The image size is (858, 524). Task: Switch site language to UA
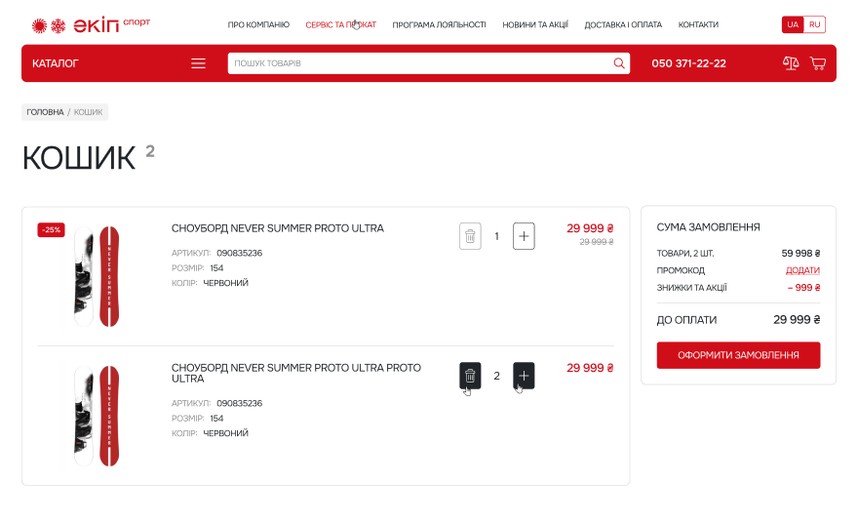tap(793, 25)
